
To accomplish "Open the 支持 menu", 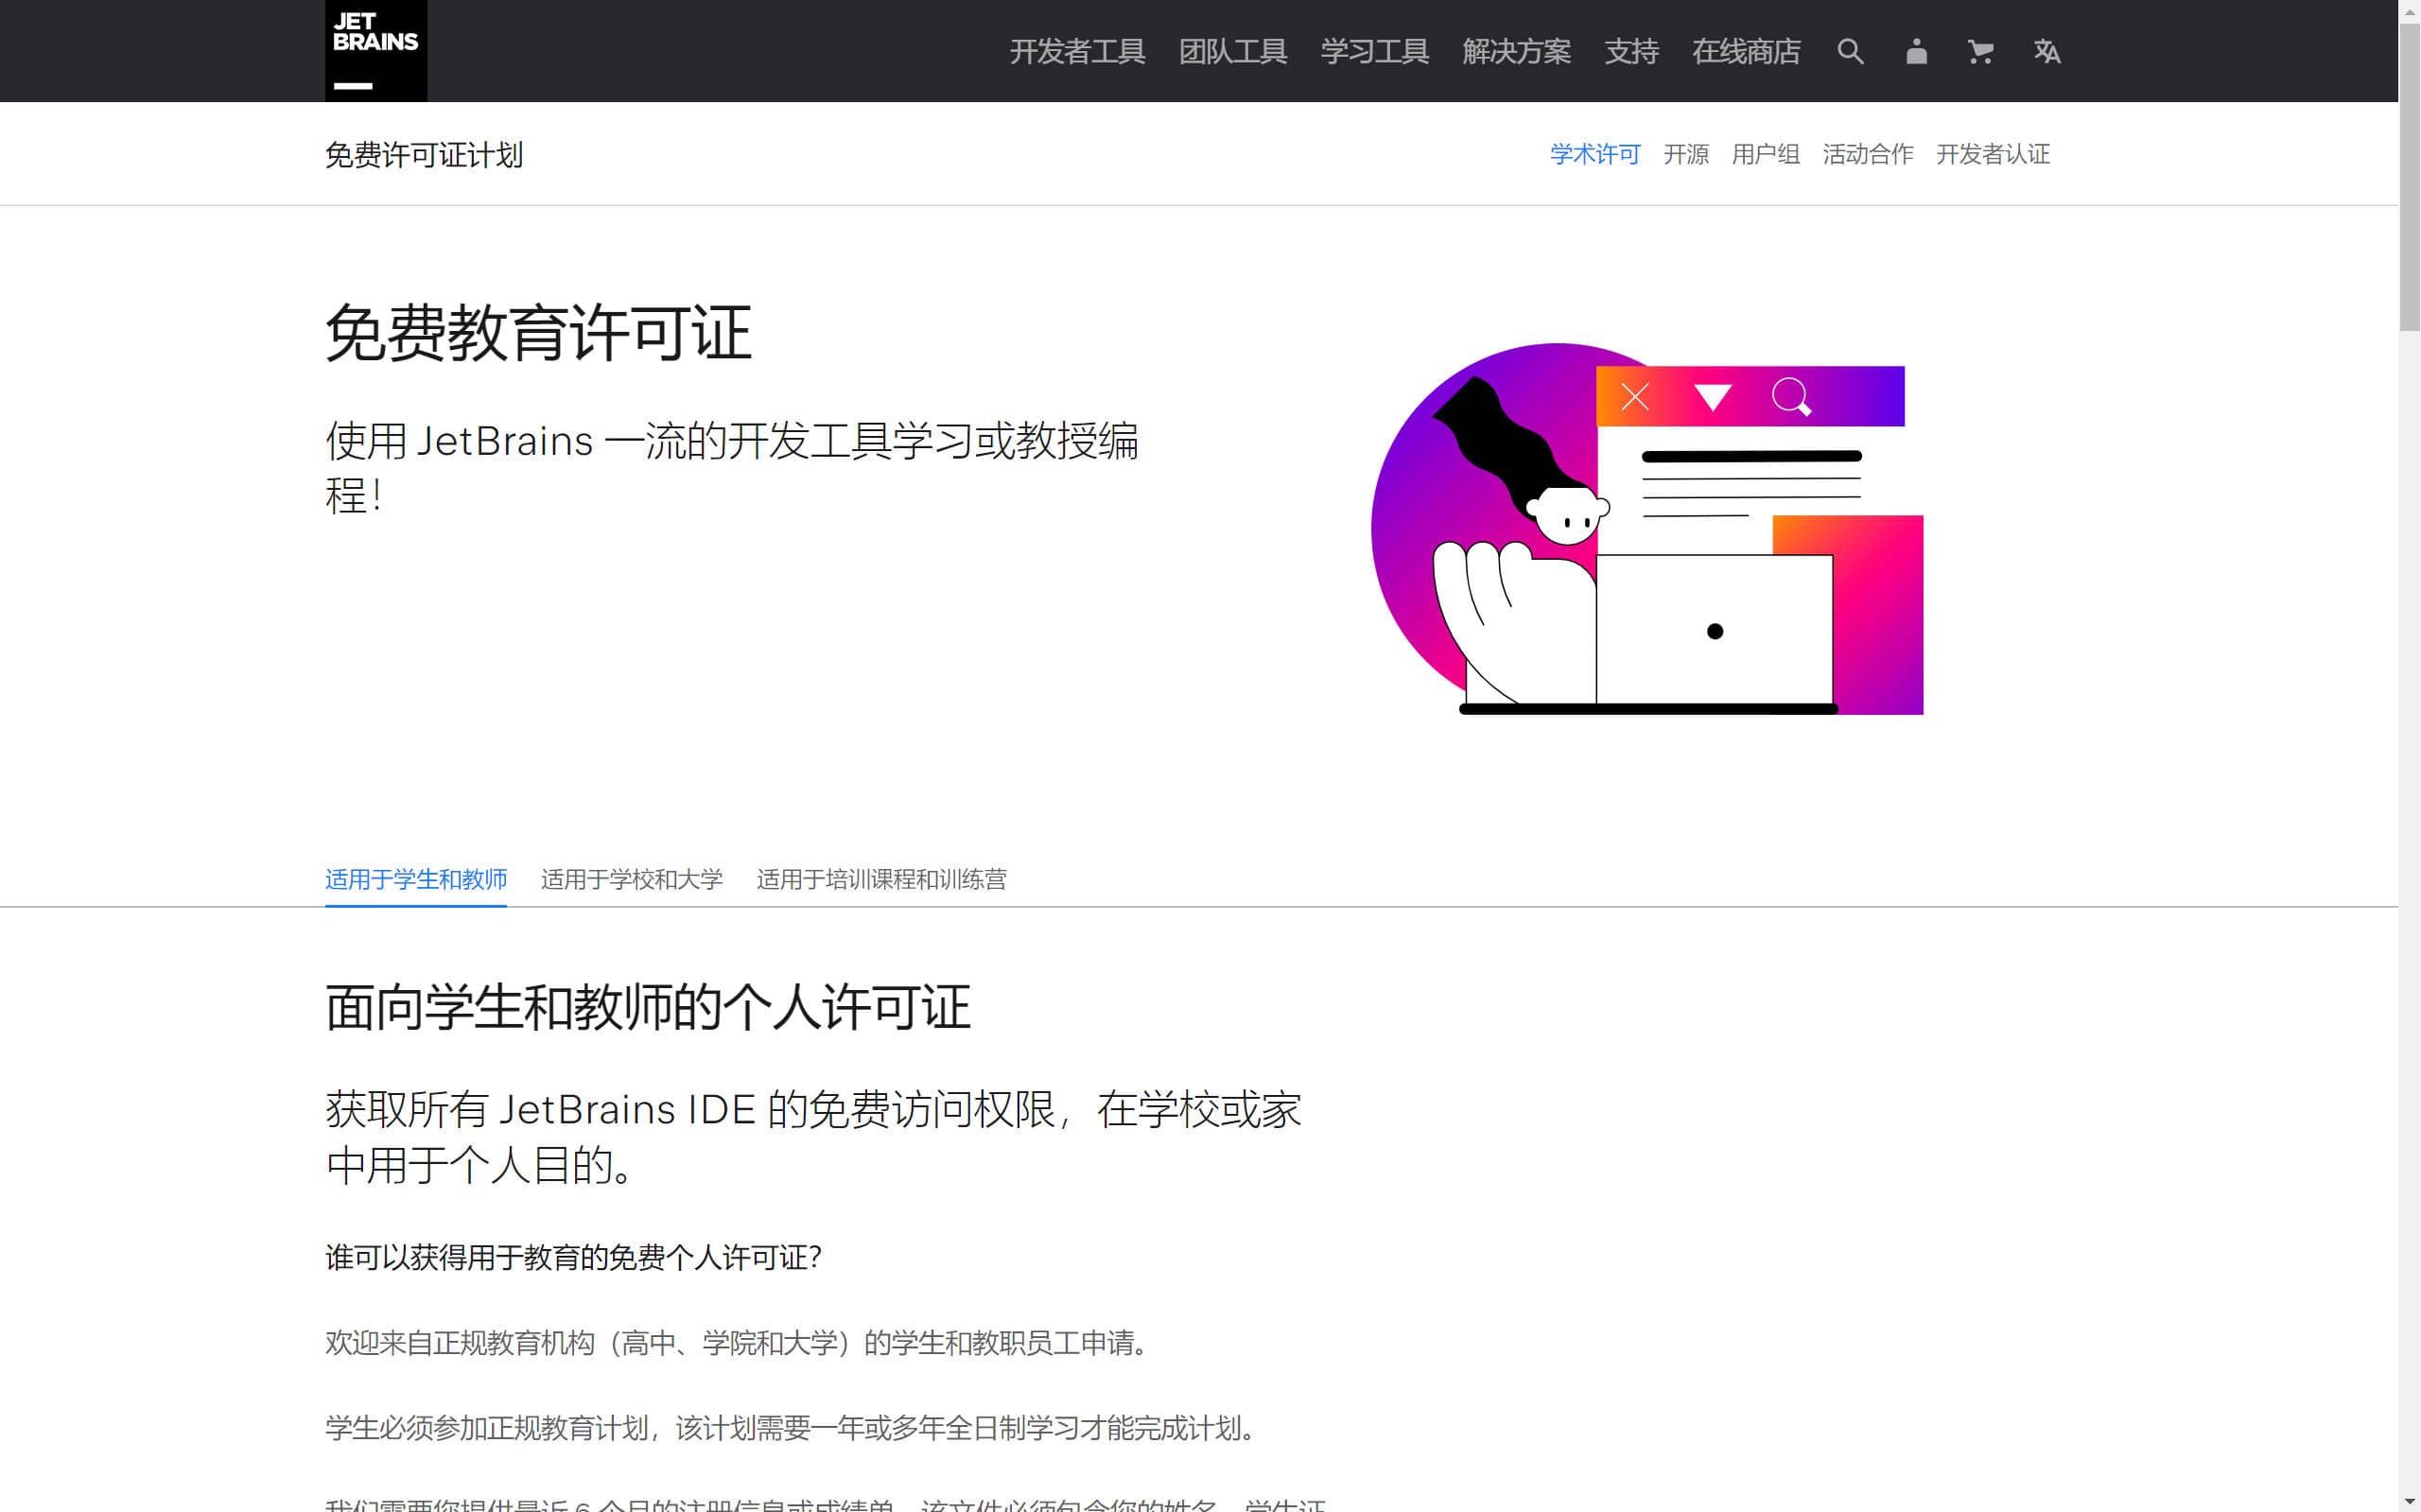I will click(x=1631, y=51).
